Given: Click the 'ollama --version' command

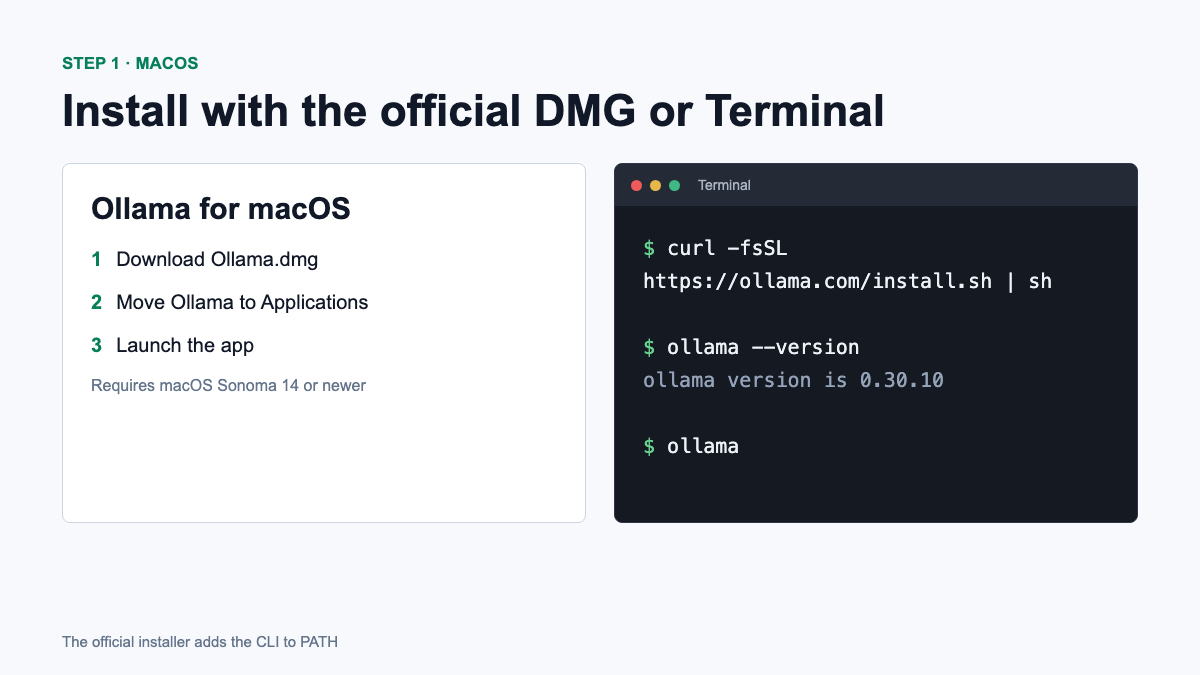Looking at the screenshot, I should [x=751, y=347].
